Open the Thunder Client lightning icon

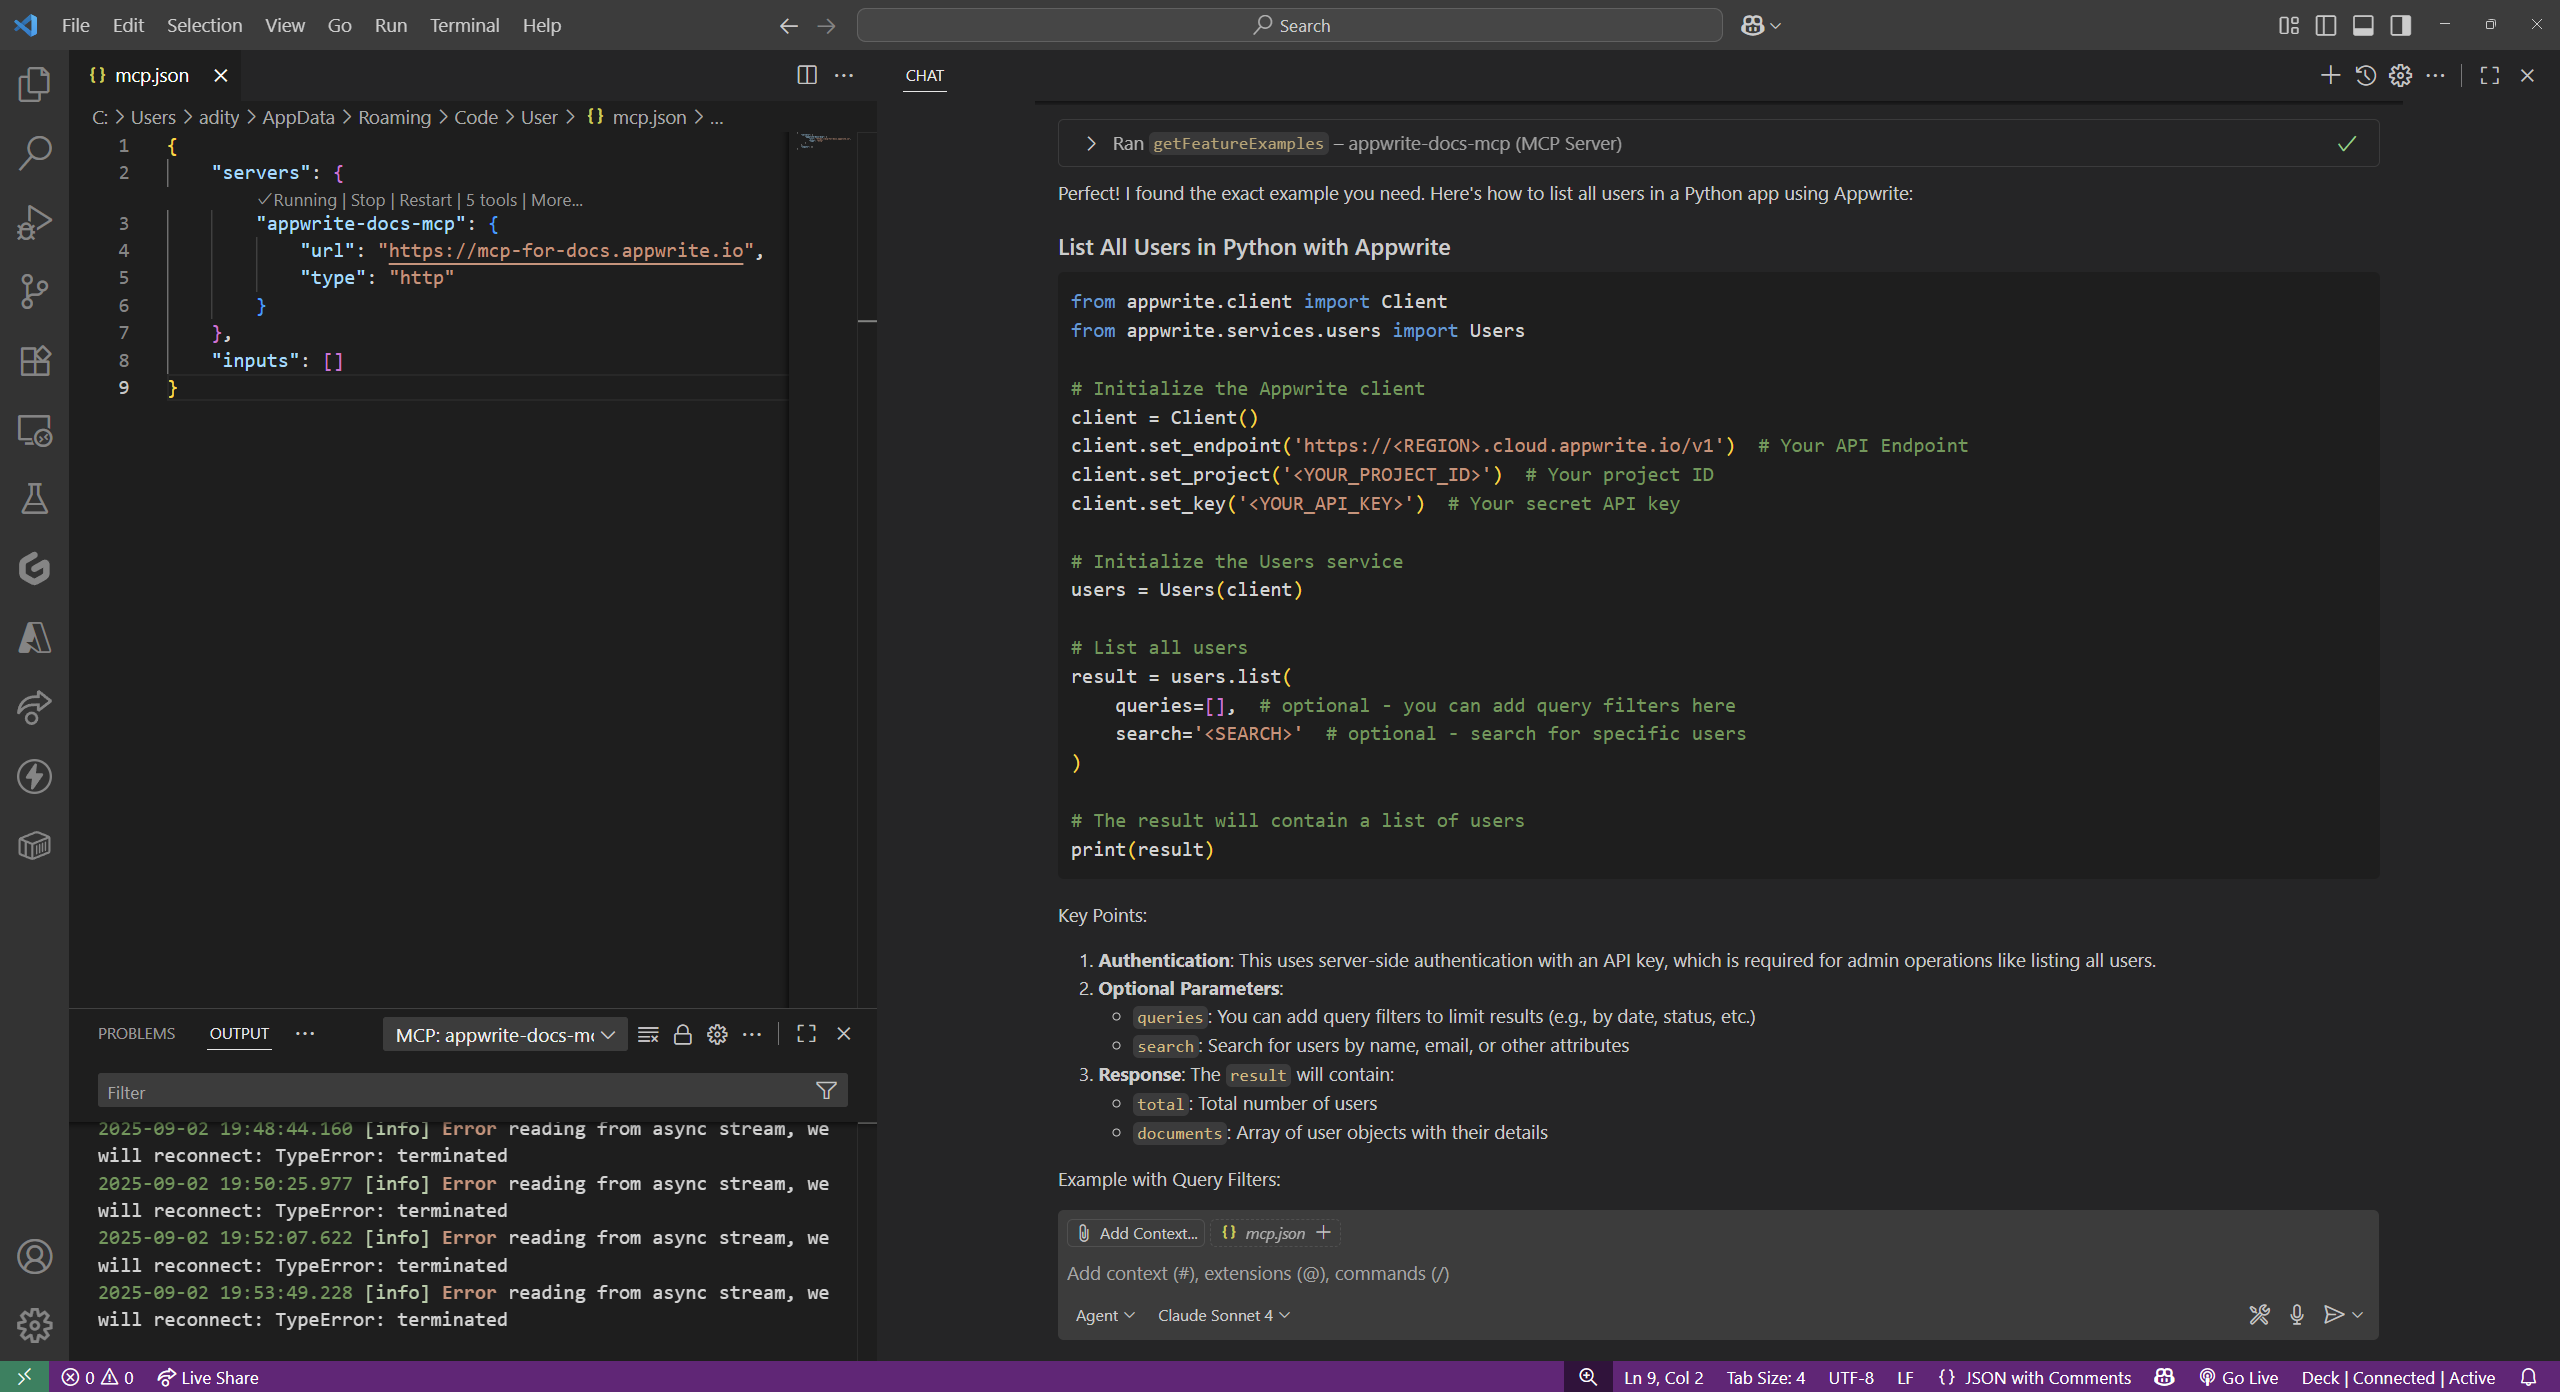tap(35, 776)
